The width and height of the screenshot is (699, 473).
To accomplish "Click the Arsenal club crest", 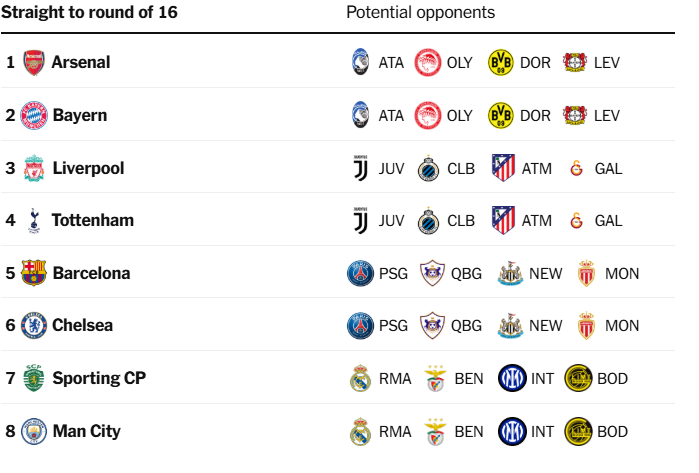I will (34, 62).
